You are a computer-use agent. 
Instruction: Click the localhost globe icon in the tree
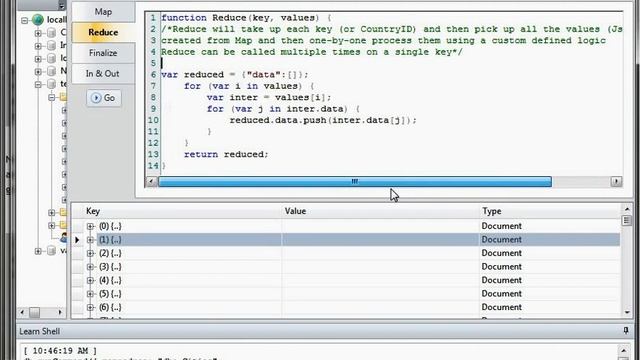pyautogui.click(x=38, y=19)
